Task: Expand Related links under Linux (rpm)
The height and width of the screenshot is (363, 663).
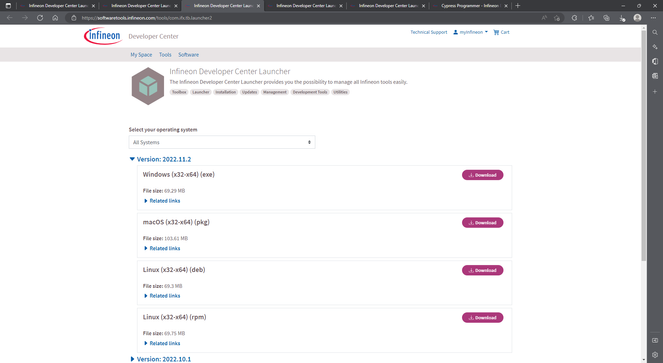Action: click(x=162, y=343)
